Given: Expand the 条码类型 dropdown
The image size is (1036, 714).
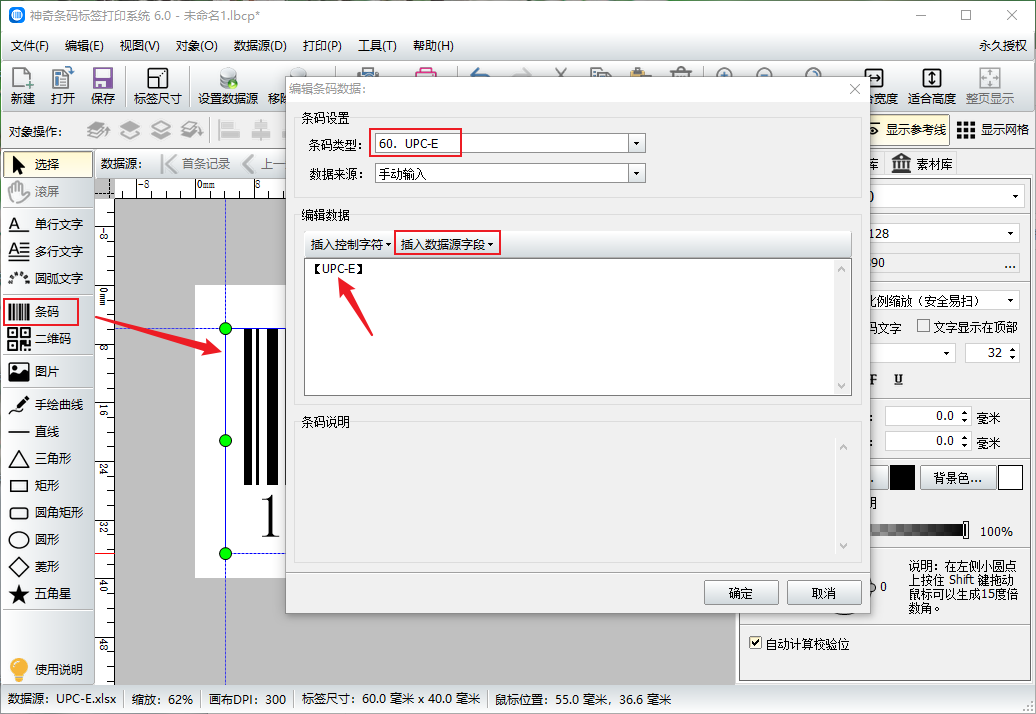Looking at the screenshot, I should coord(636,144).
